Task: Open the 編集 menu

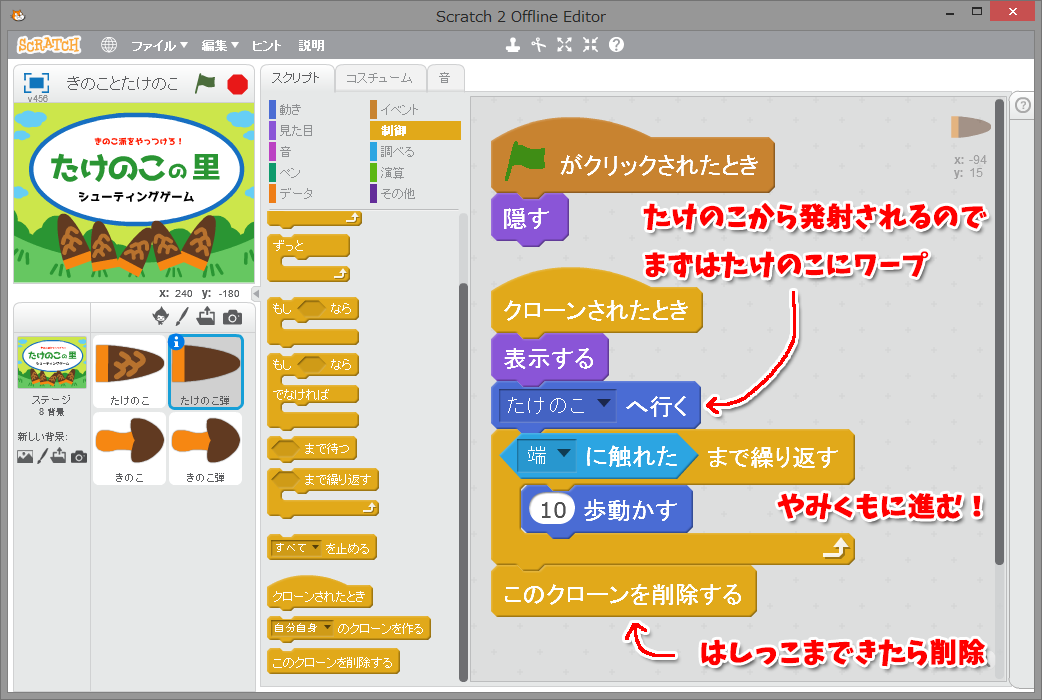Action: pyautogui.click(x=220, y=45)
